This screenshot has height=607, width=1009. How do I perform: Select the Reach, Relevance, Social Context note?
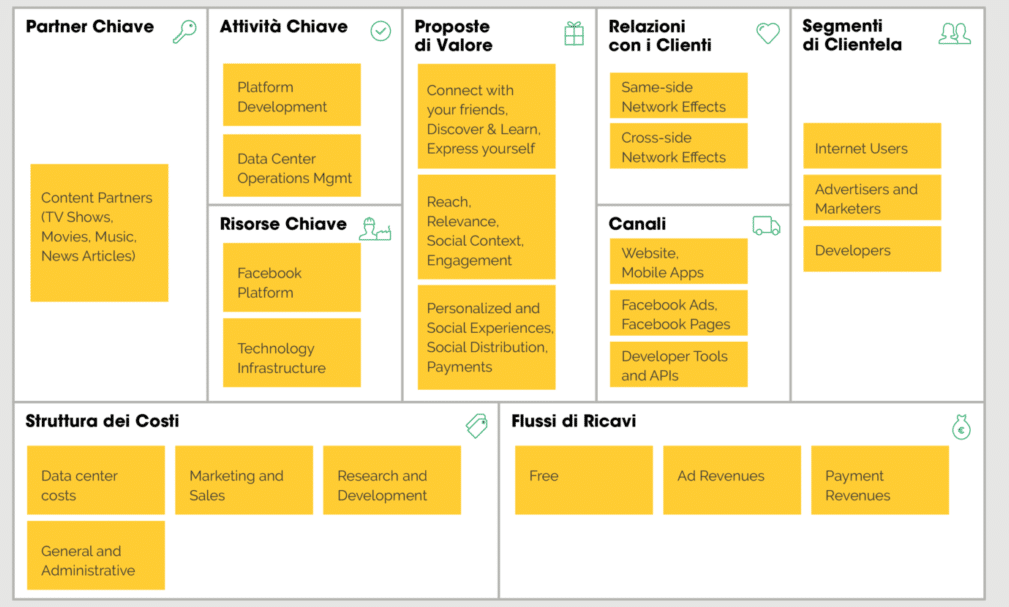click(486, 227)
